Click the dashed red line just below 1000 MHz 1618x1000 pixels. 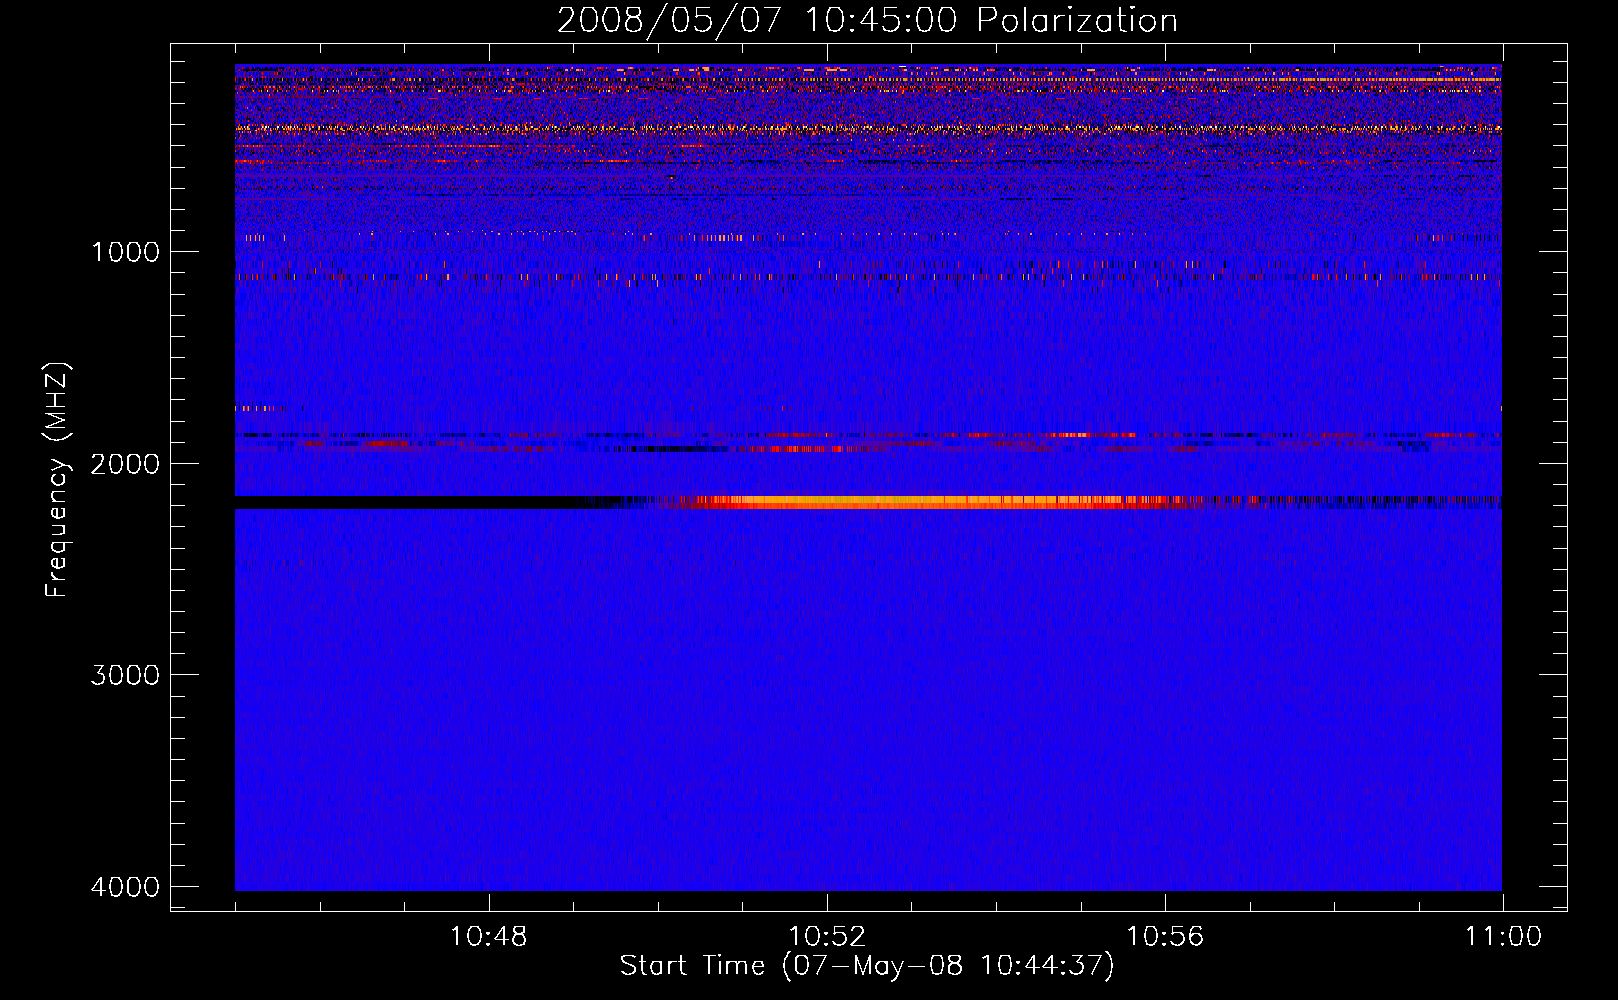700,276
